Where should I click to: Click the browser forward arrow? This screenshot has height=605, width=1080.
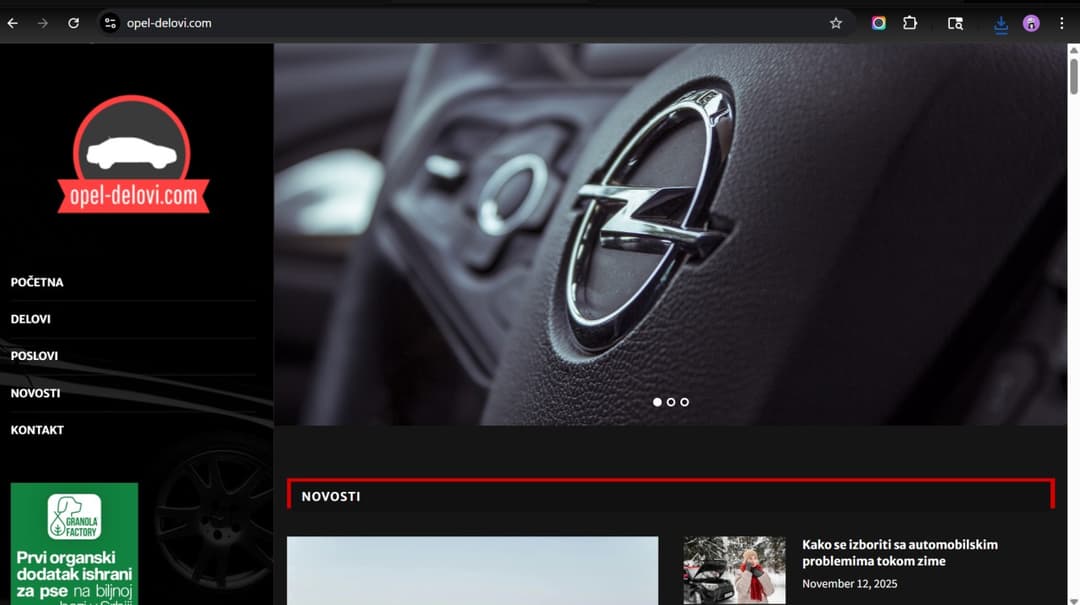[x=43, y=23]
